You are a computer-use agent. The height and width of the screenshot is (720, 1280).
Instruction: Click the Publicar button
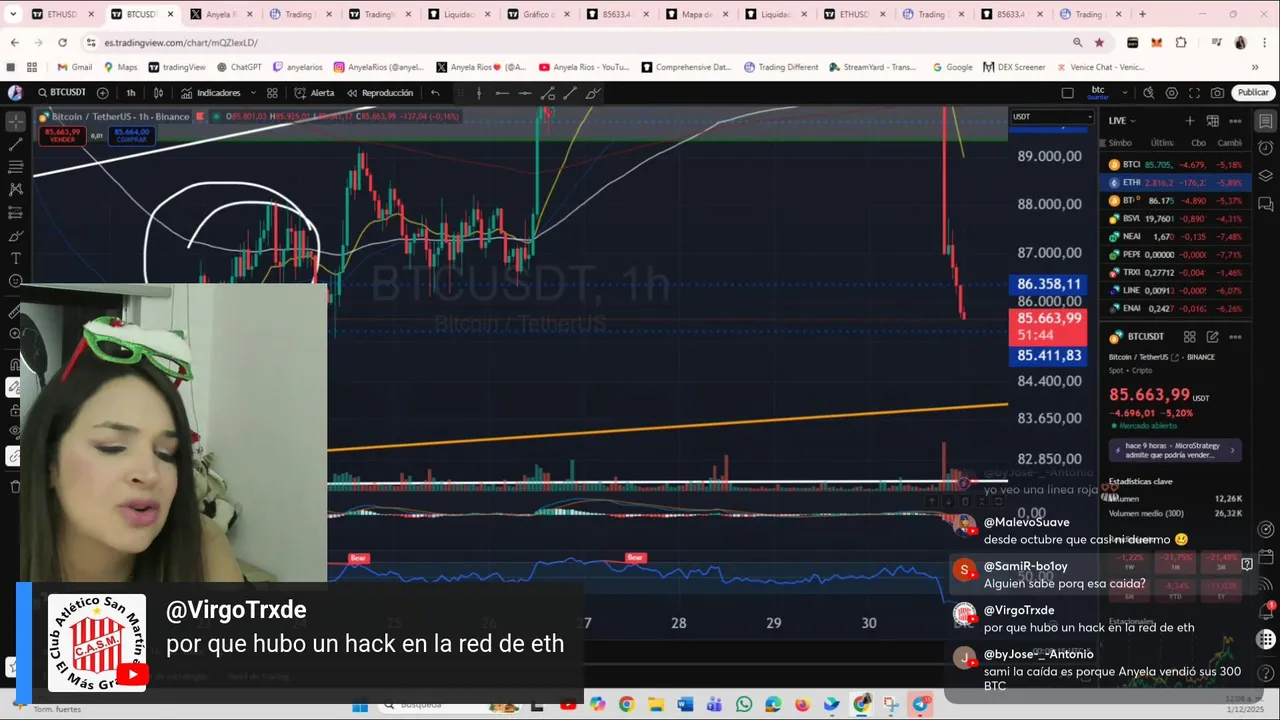pos(1253,93)
